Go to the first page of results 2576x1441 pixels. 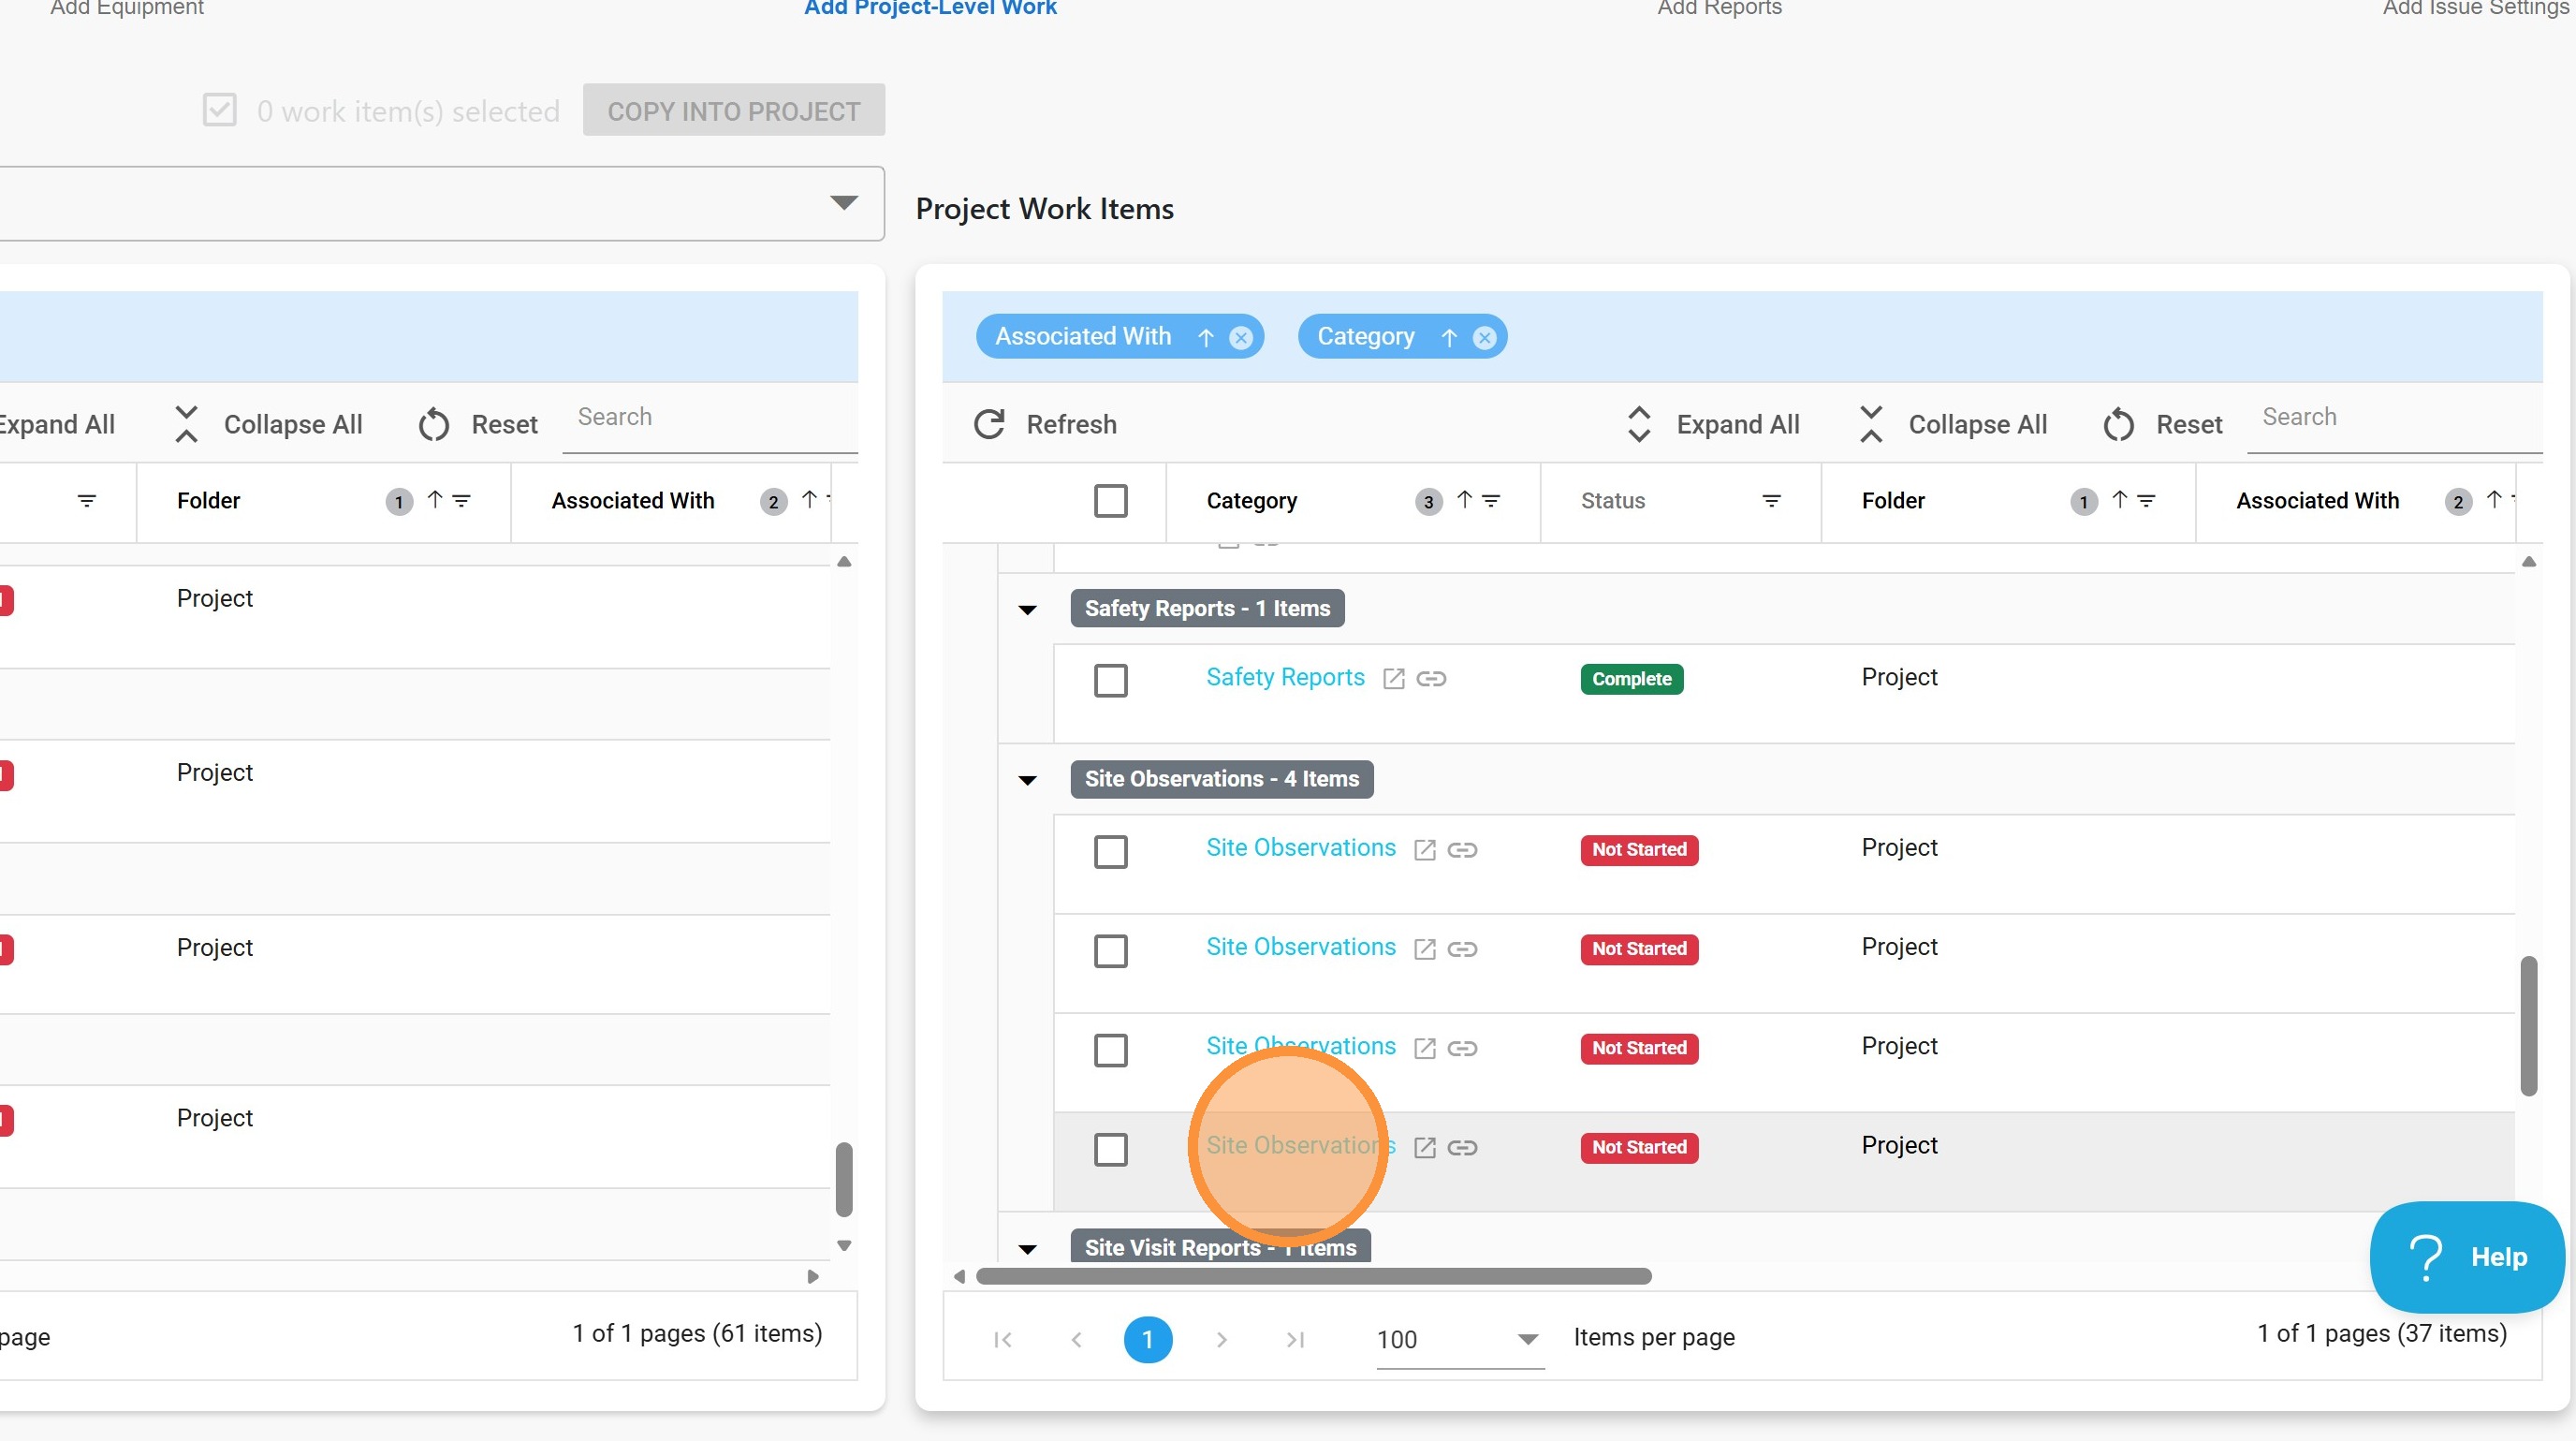tap(1003, 1339)
